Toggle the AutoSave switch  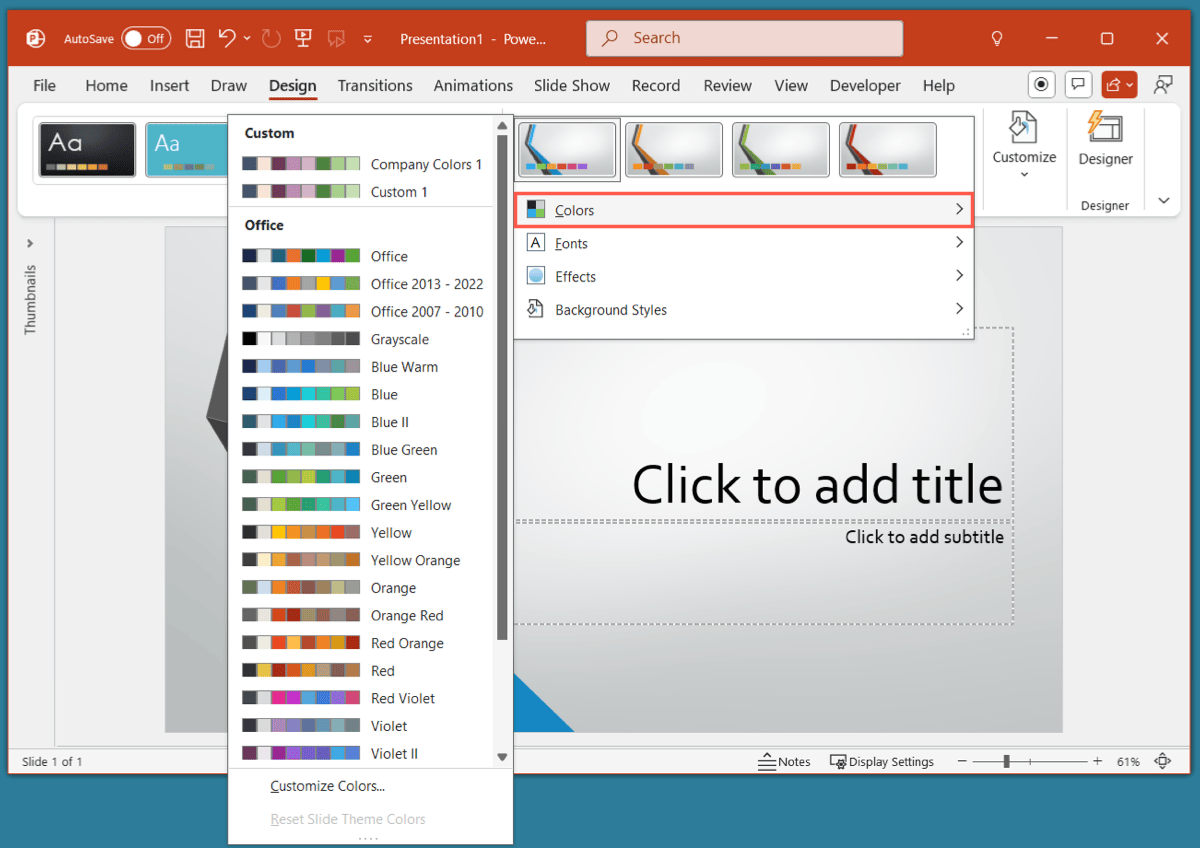(x=146, y=39)
